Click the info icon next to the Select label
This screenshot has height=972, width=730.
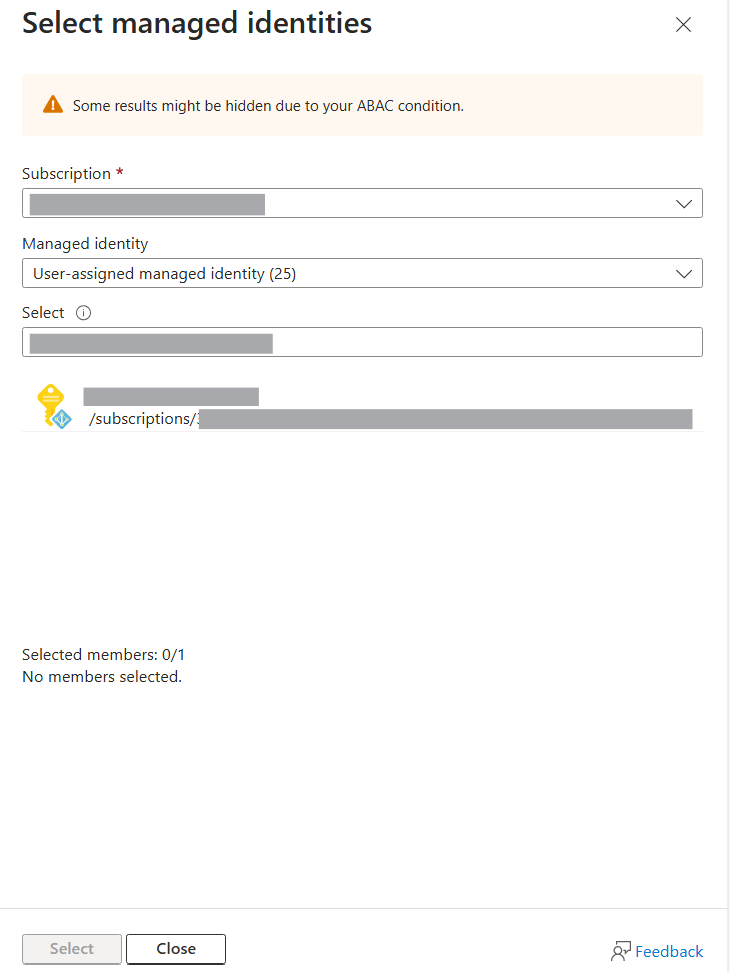[84, 312]
